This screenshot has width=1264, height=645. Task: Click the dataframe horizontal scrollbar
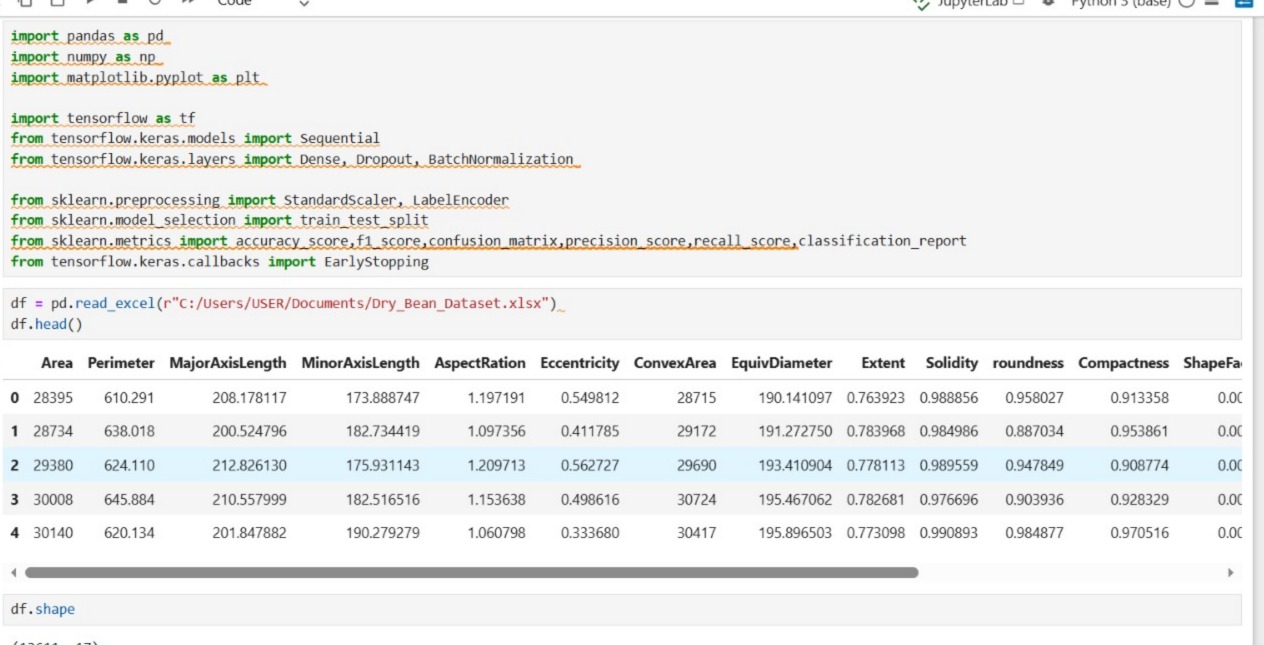point(470,573)
